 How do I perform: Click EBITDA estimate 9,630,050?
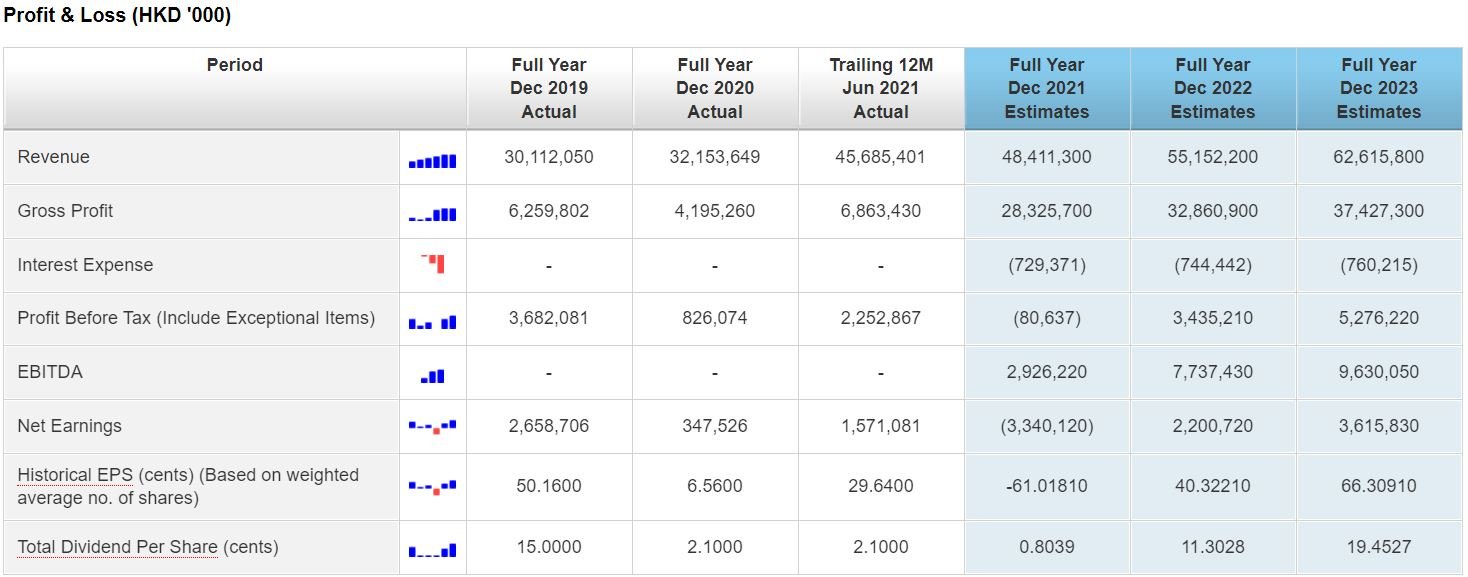1379,372
